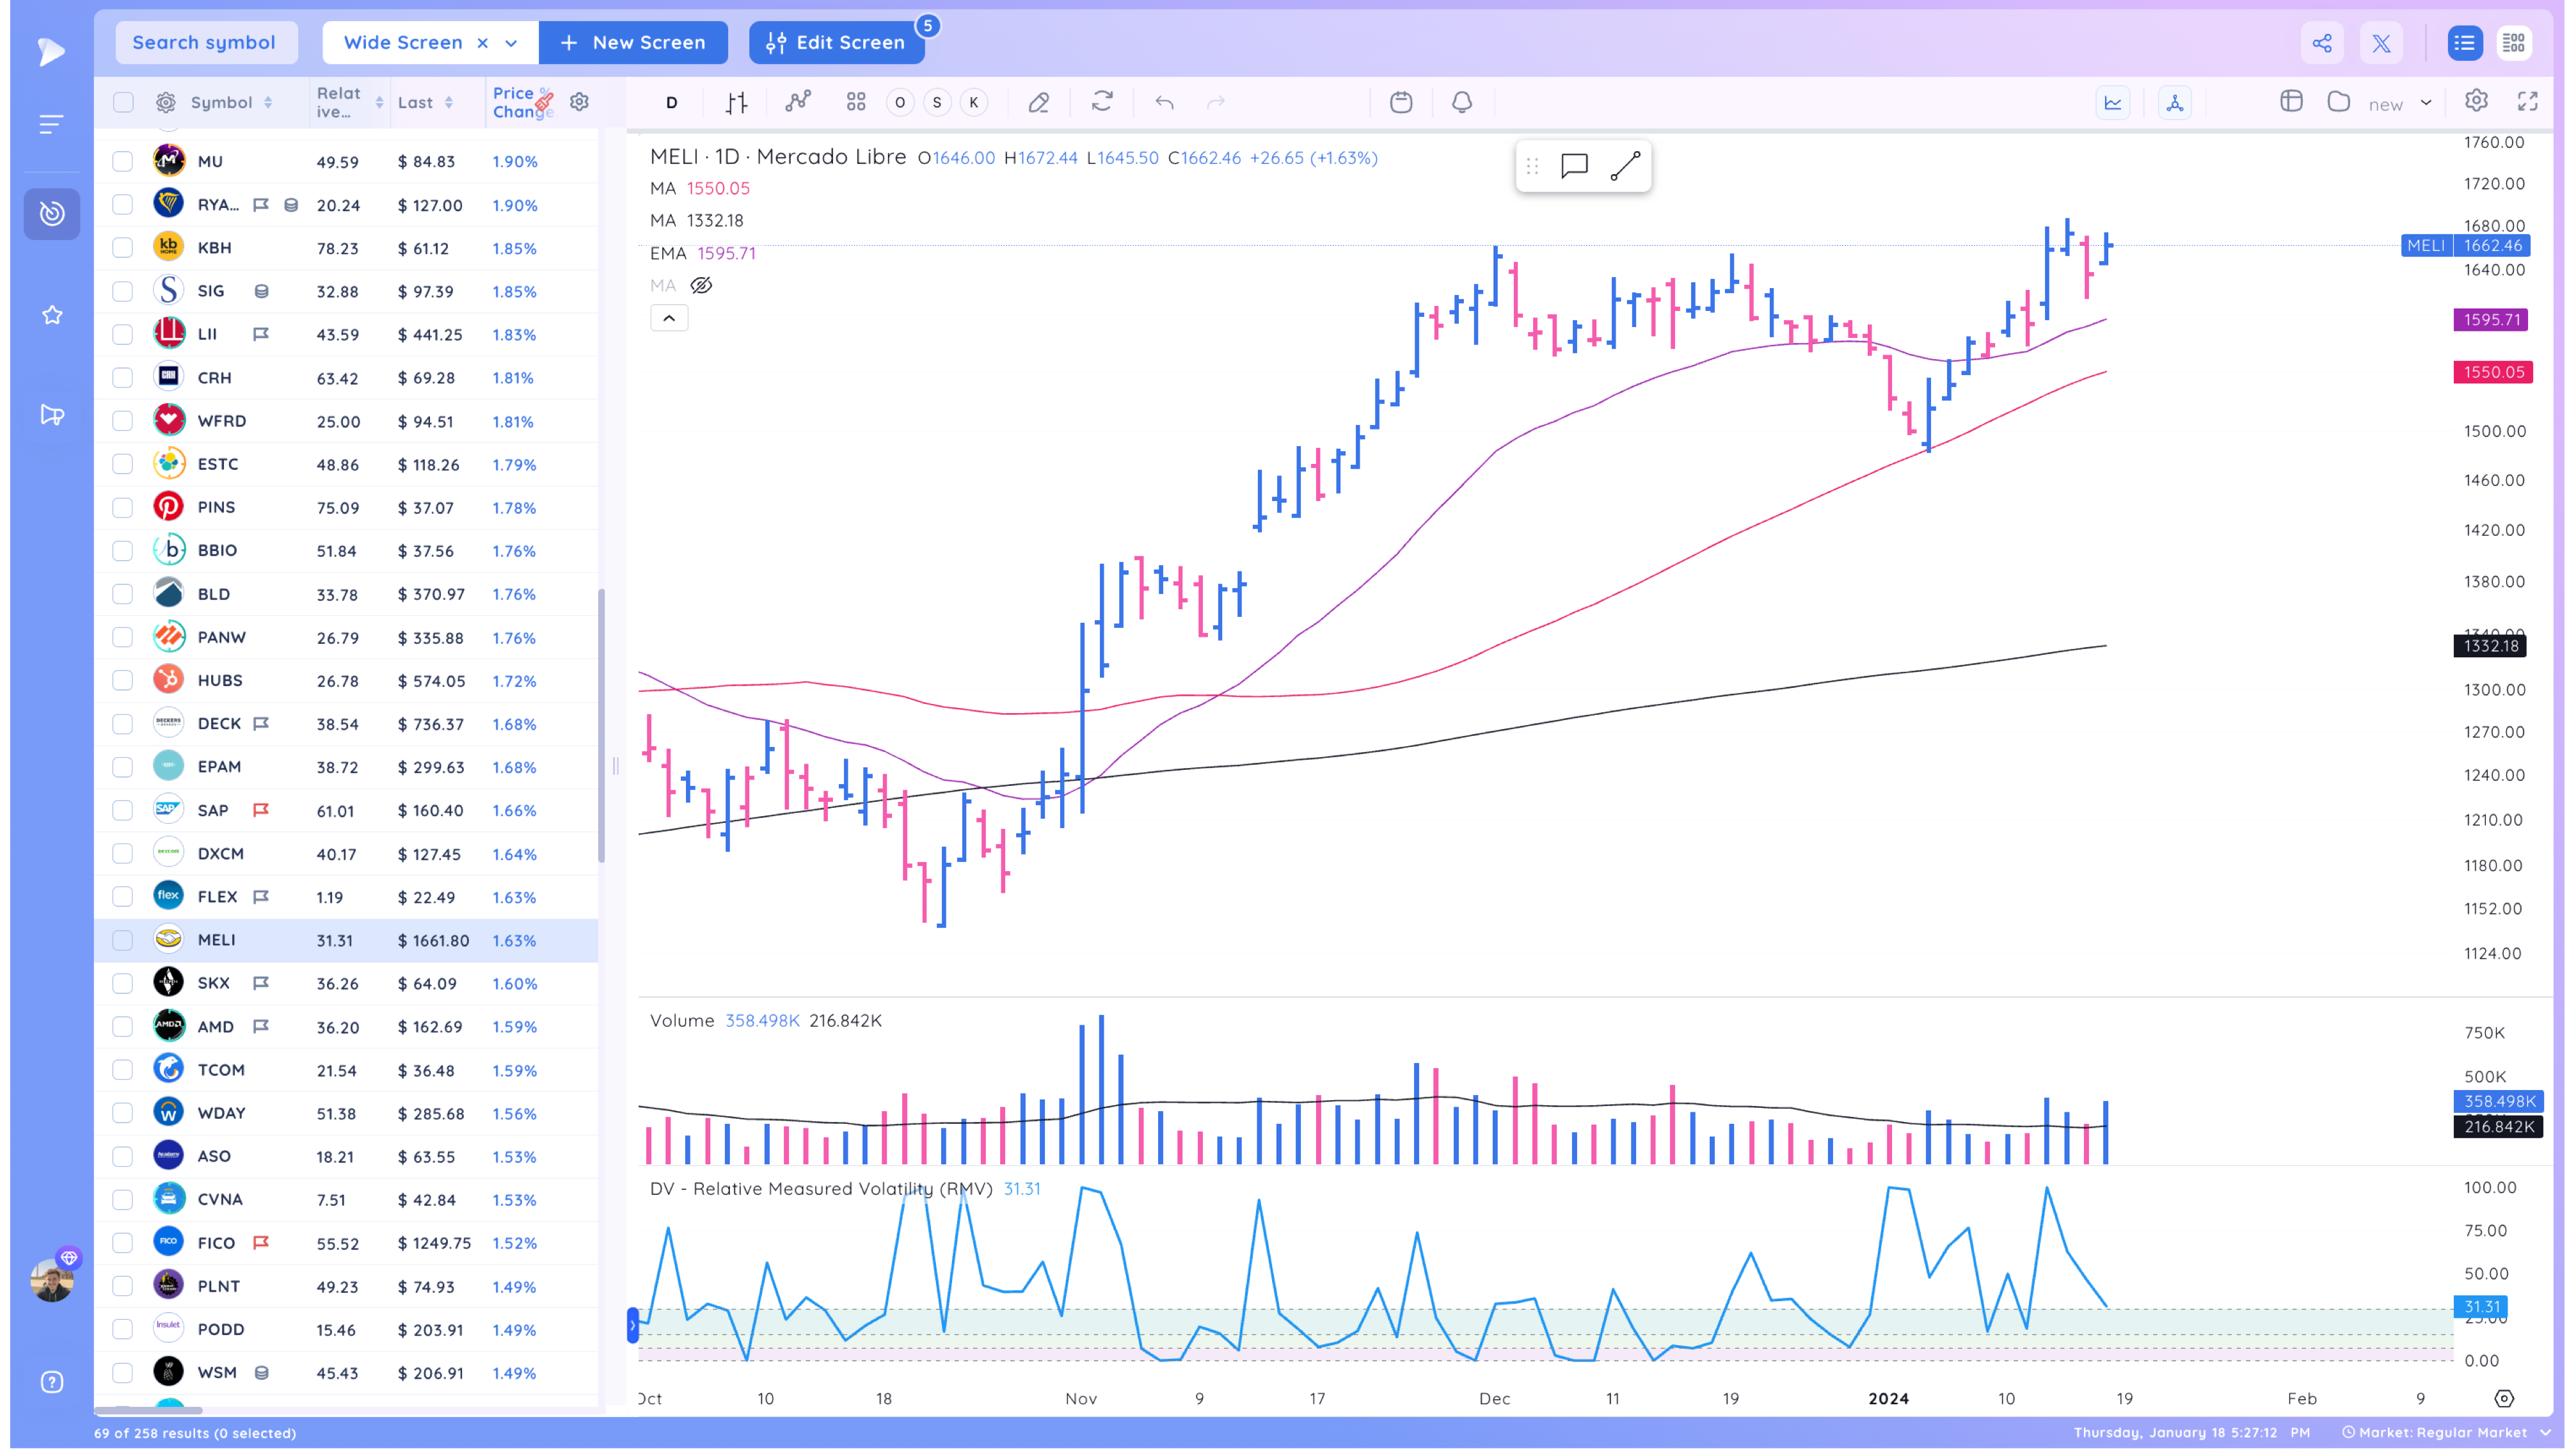Click the fullscreen expand icon

tap(2528, 101)
